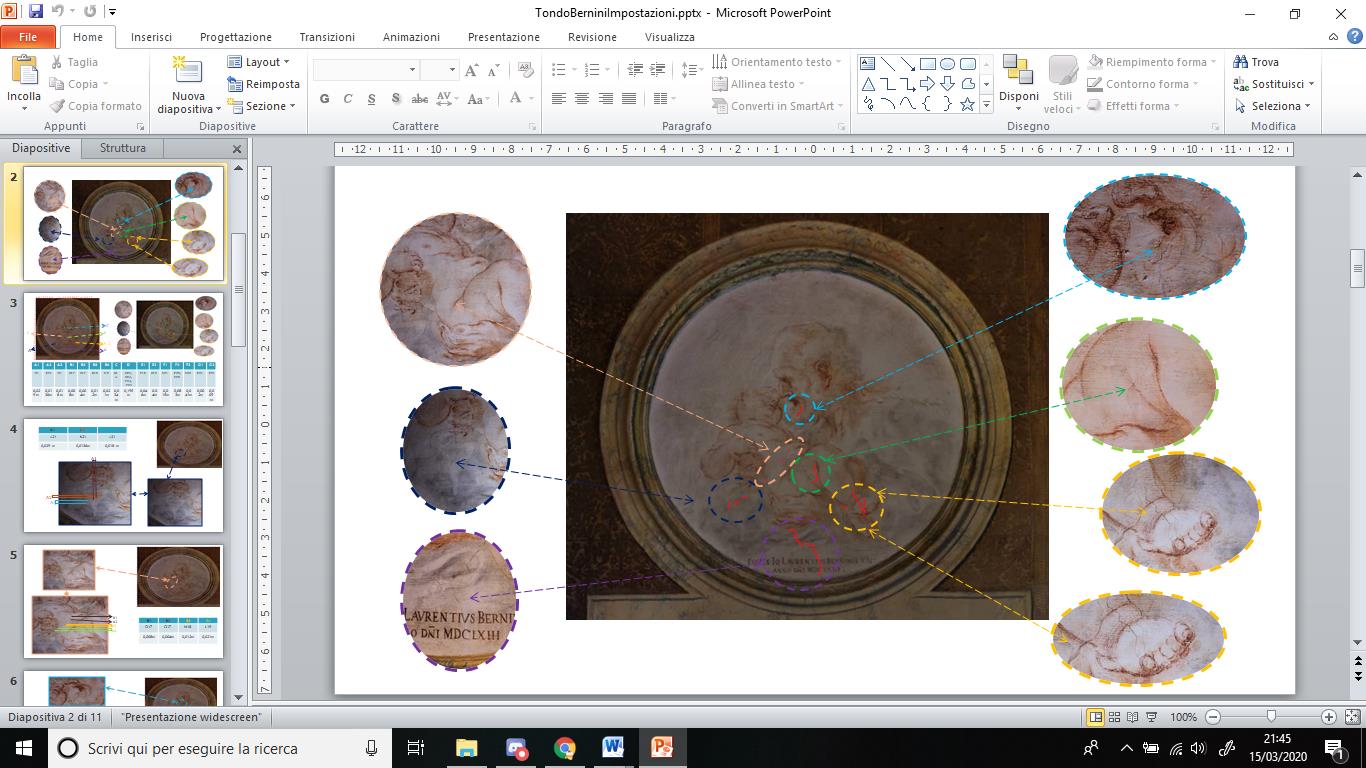Pick the Oval shape in Disegno
The height and width of the screenshot is (768, 1366).
tap(947, 64)
